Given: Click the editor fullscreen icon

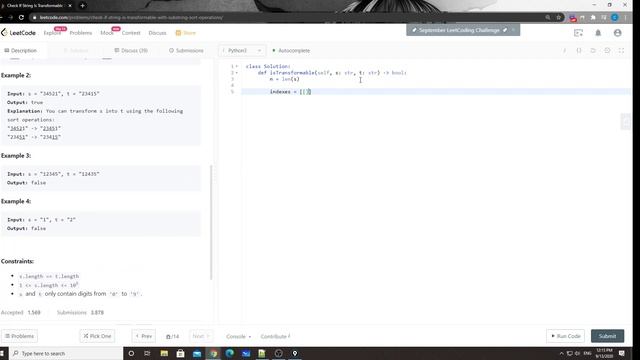Looking at the screenshot, I should (621, 51).
